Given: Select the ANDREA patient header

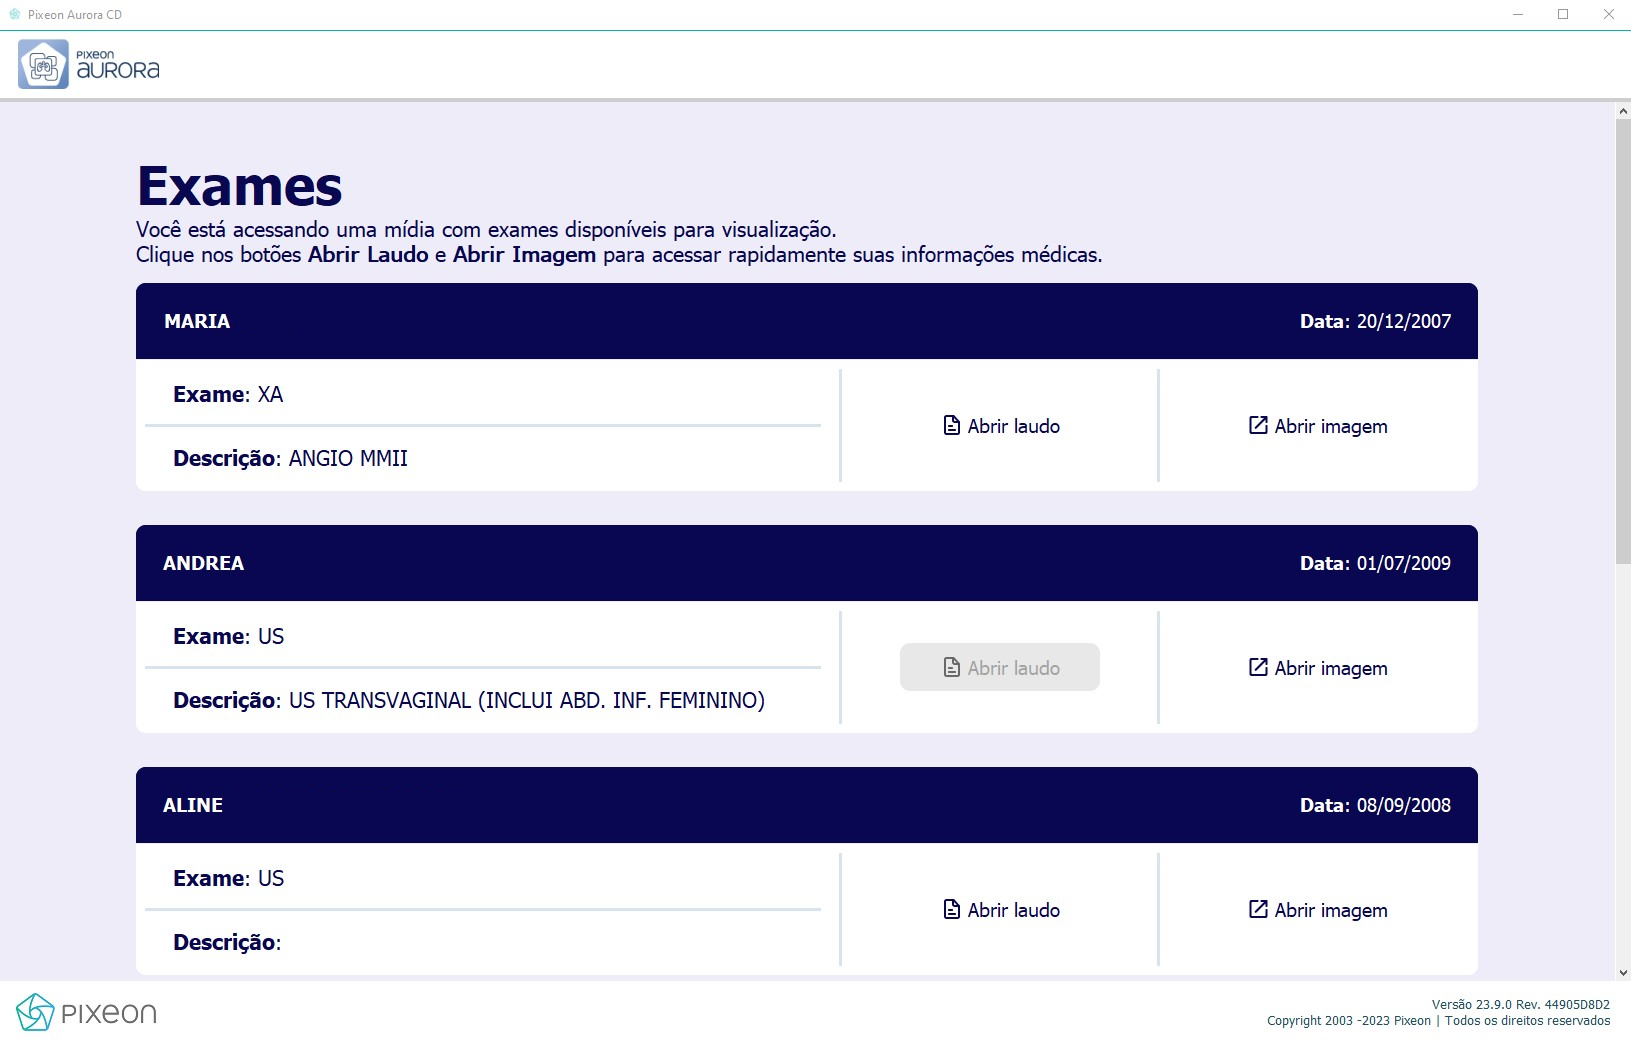Looking at the screenshot, I should (x=807, y=563).
